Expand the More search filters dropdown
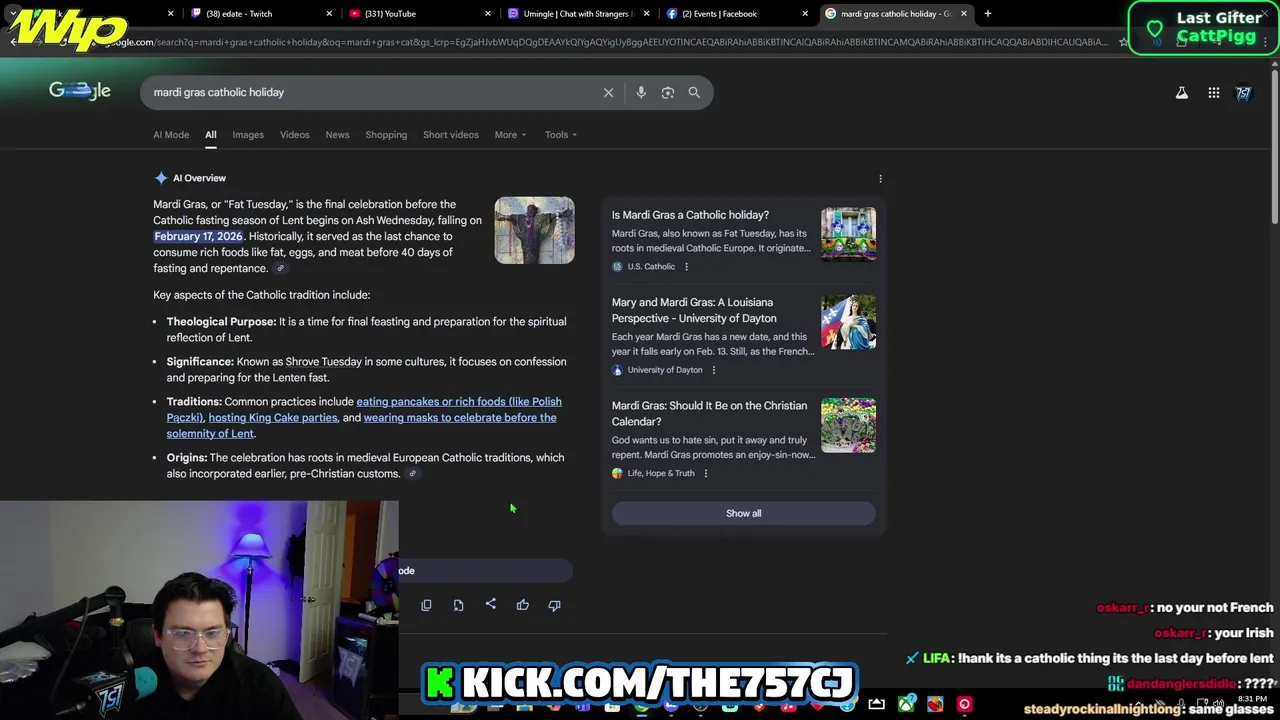The height and width of the screenshot is (720, 1280). pos(510,135)
